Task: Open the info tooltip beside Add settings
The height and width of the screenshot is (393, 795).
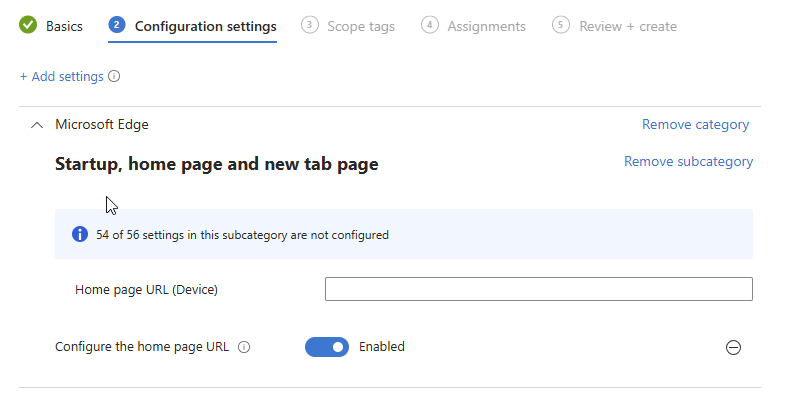Action: click(114, 77)
